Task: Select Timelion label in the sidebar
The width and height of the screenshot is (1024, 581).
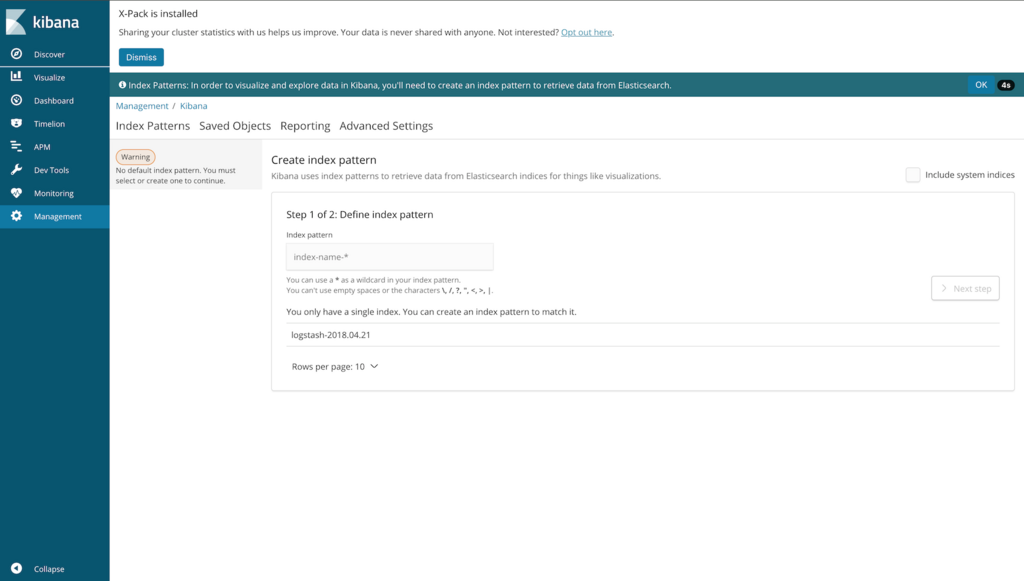Action: [49, 124]
